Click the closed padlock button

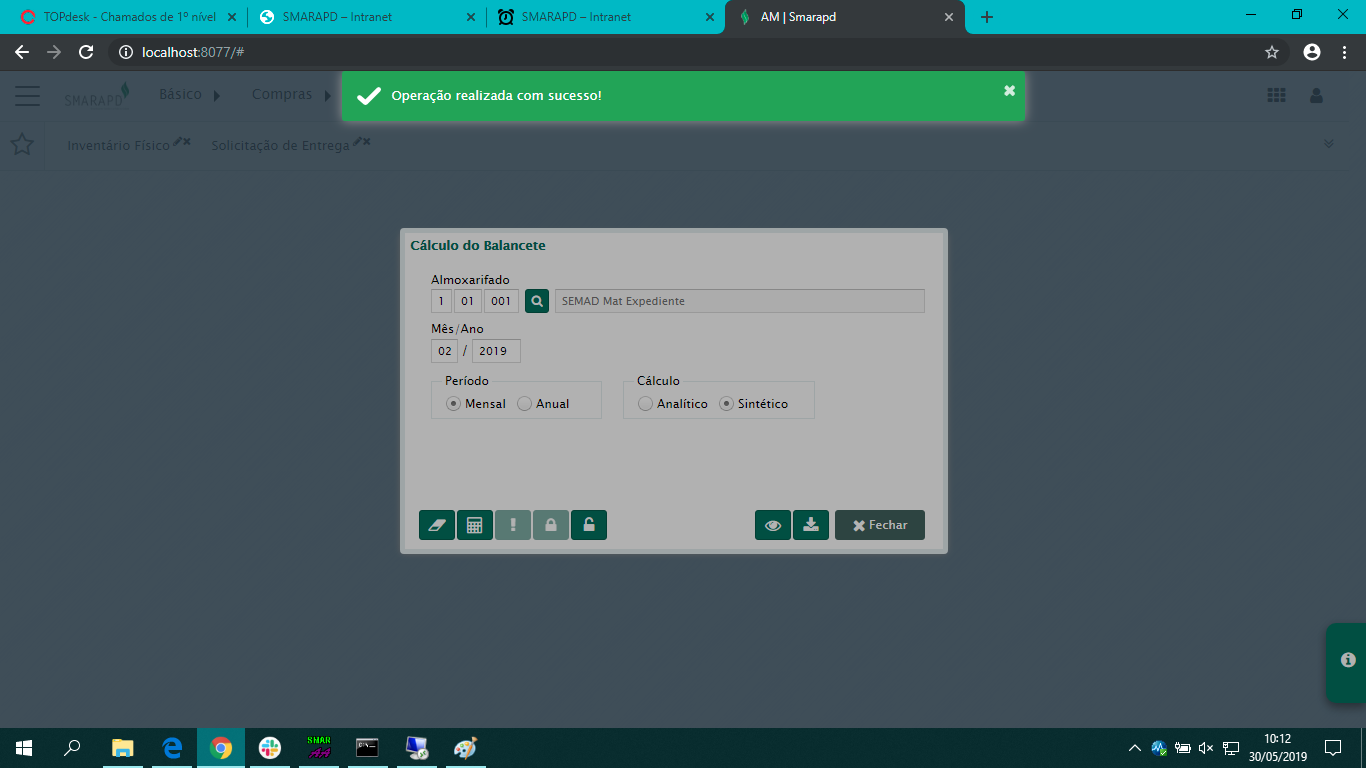point(551,525)
